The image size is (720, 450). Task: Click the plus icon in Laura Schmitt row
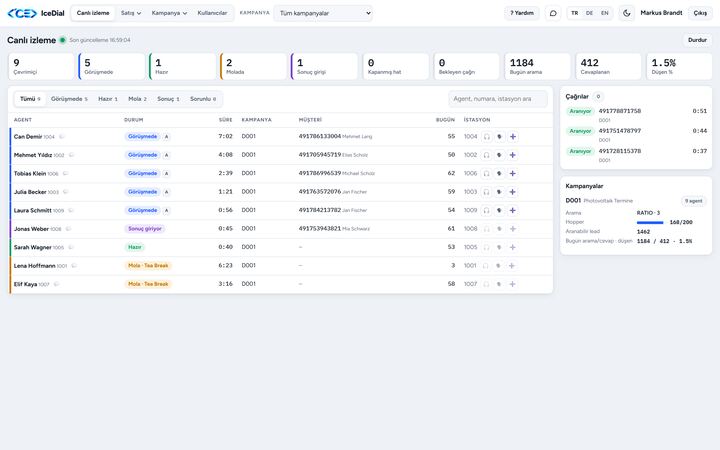[x=513, y=210]
